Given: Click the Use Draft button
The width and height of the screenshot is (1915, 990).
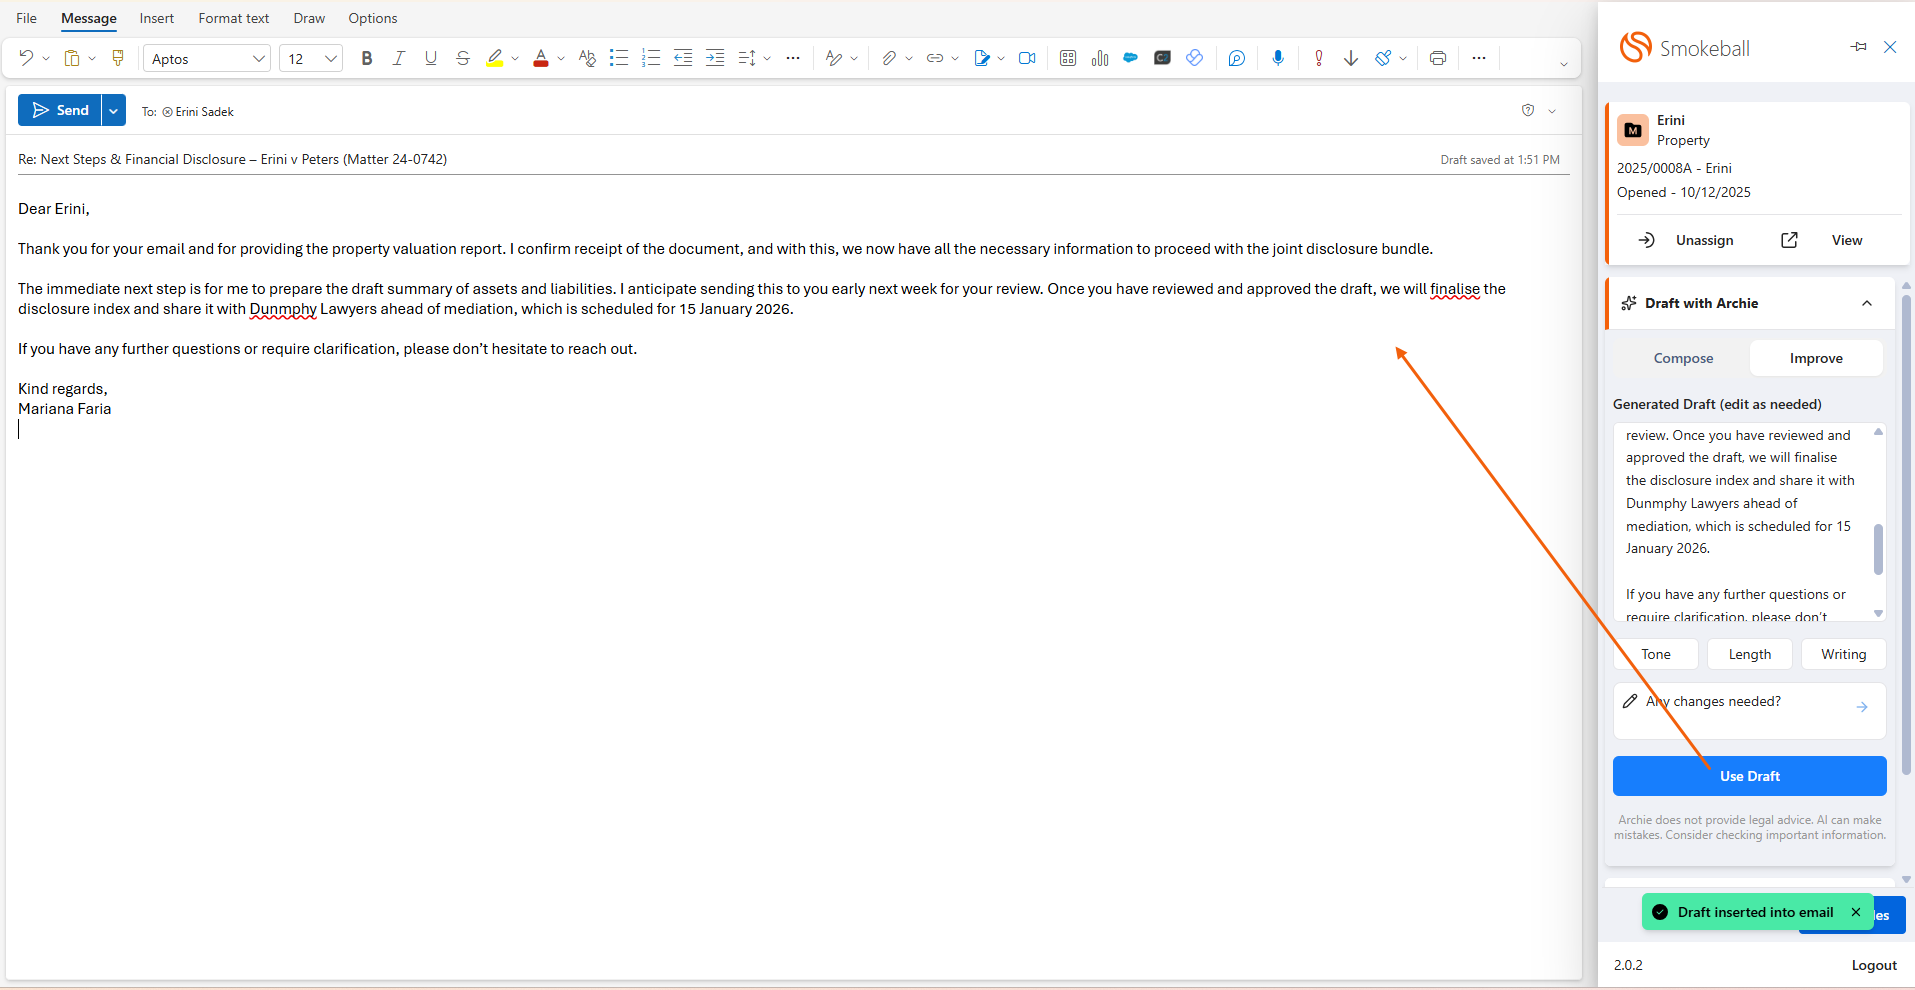Looking at the screenshot, I should coord(1749,776).
